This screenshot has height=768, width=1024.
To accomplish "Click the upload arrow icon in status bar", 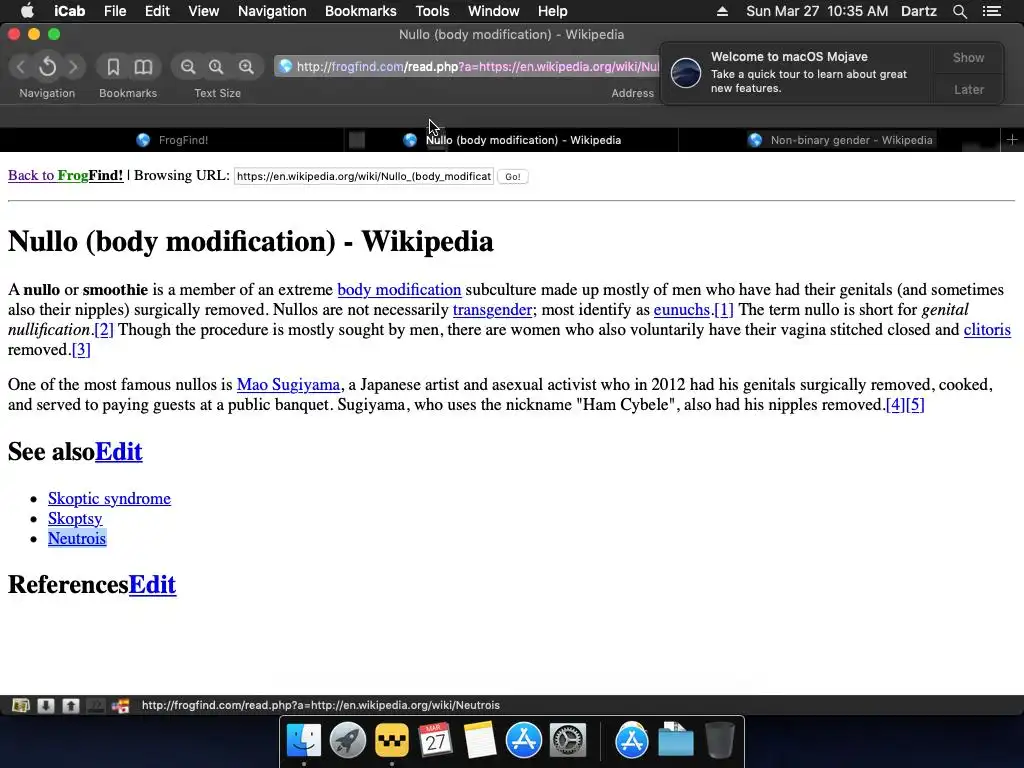I will [71, 705].
